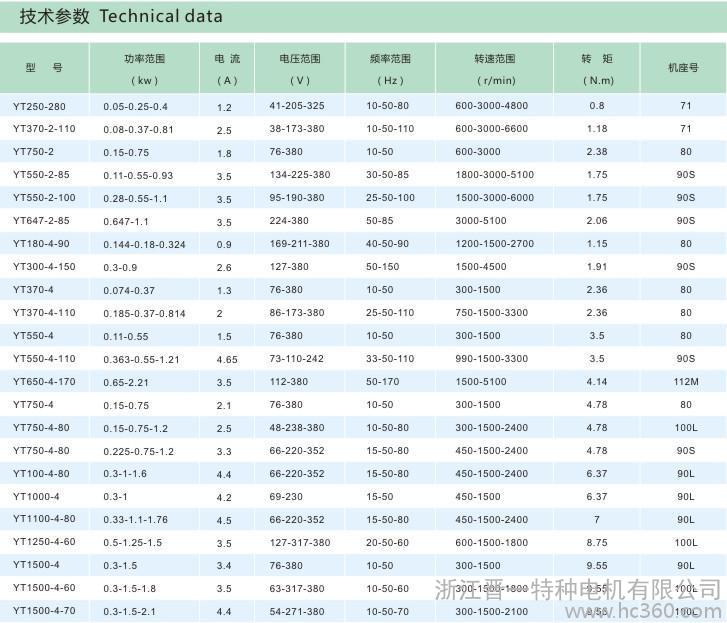Viewport: 727px width, 623px height.
Task: Click the 1800-3000-5100 speed range cell
Action: (494, 175)
